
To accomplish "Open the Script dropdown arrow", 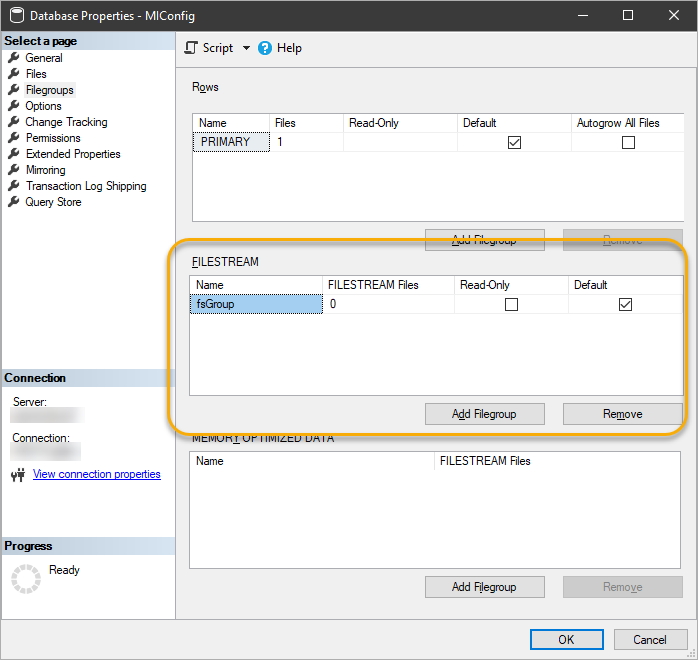I will click(x=246, y=48).
